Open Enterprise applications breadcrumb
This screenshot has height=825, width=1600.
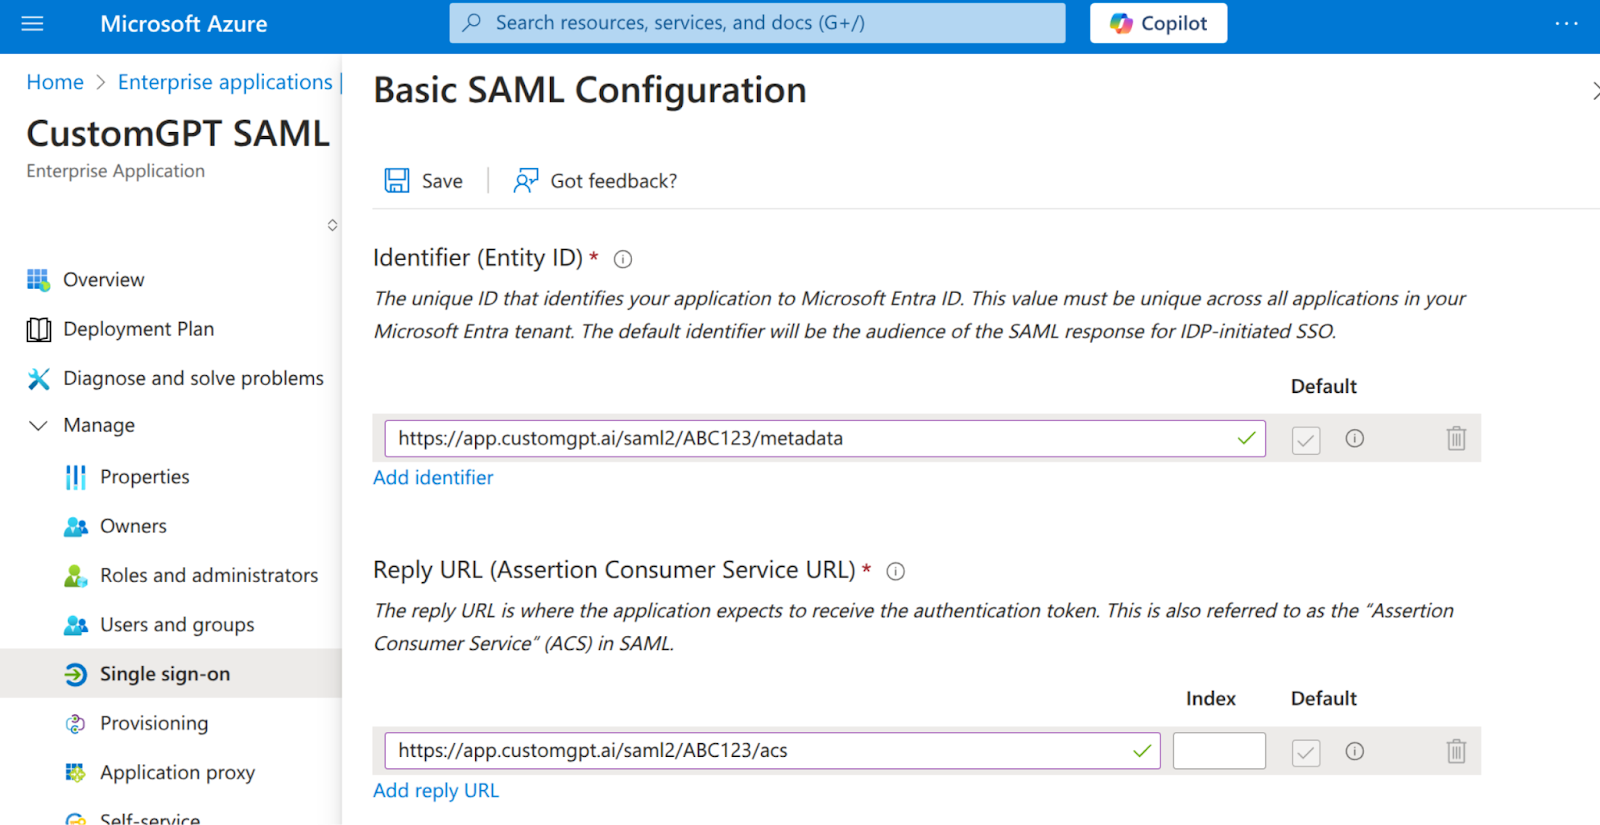tap(225, 82)
